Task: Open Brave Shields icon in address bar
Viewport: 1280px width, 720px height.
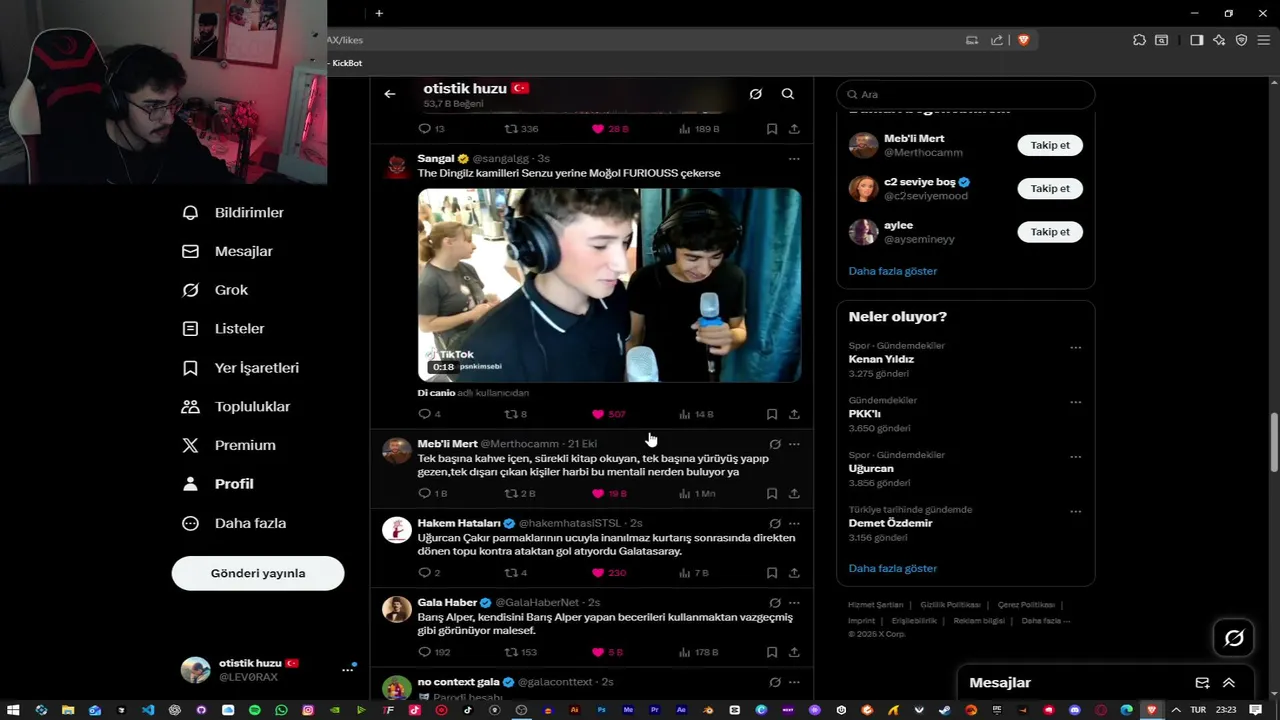Action: coord(1023,40)
